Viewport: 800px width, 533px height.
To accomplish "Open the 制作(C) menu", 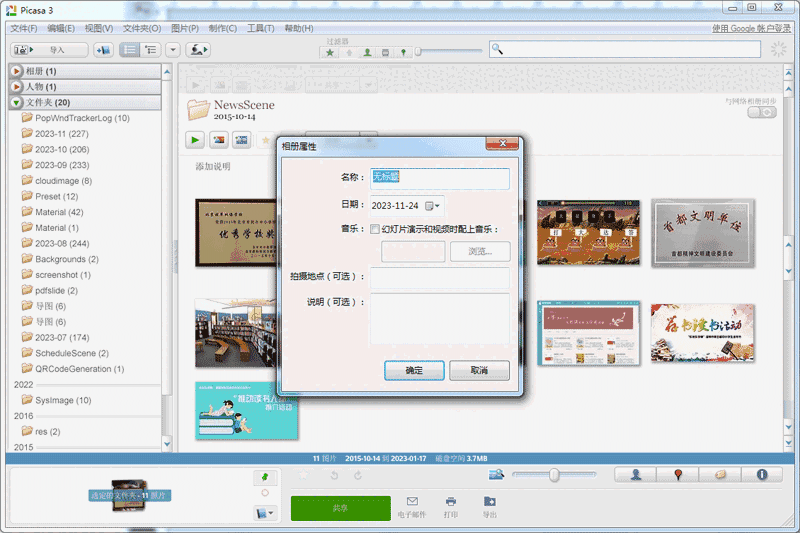I will point(222,28).
